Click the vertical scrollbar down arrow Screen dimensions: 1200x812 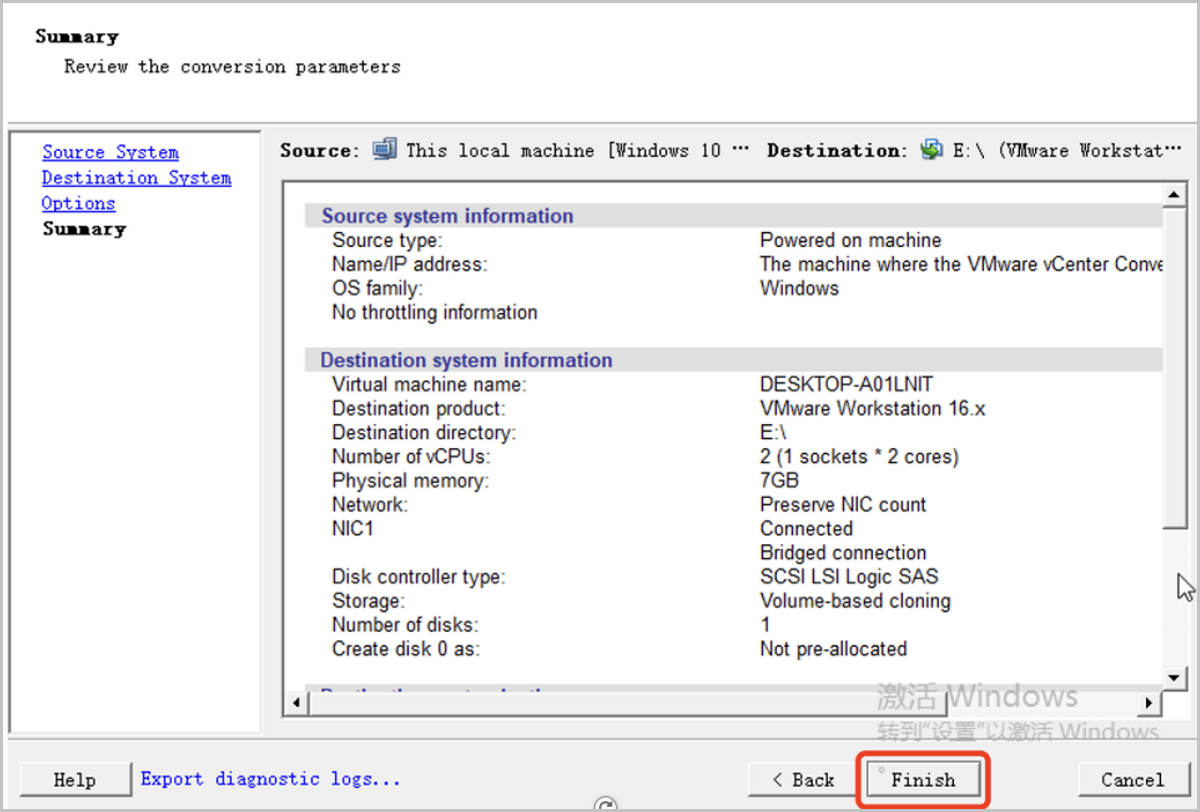tap(1175, 678)
